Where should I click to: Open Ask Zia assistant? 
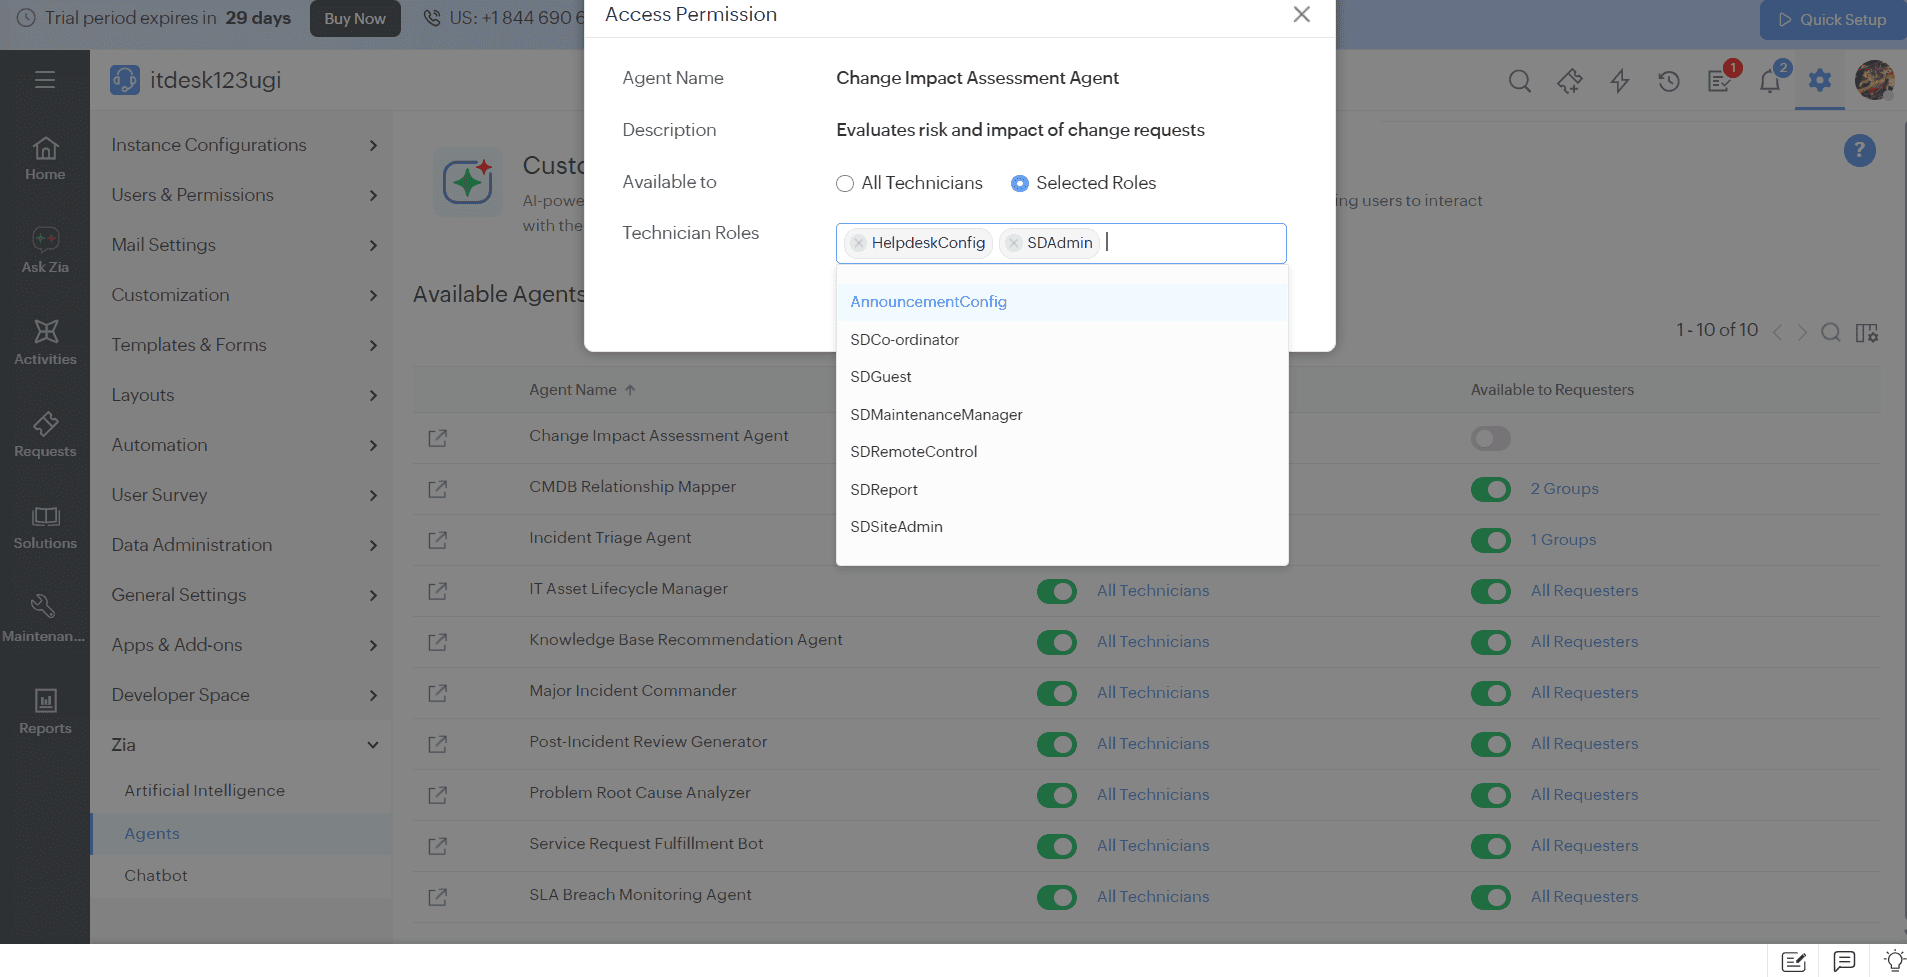pos(45,250)
